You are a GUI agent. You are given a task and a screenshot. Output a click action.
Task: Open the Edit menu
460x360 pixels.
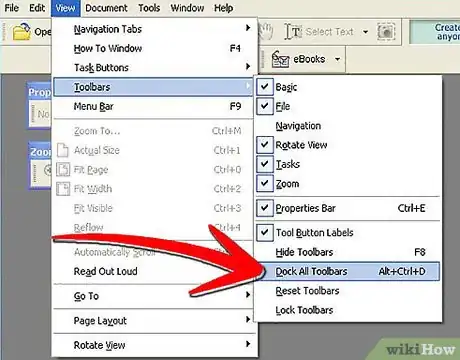(37, 7)
